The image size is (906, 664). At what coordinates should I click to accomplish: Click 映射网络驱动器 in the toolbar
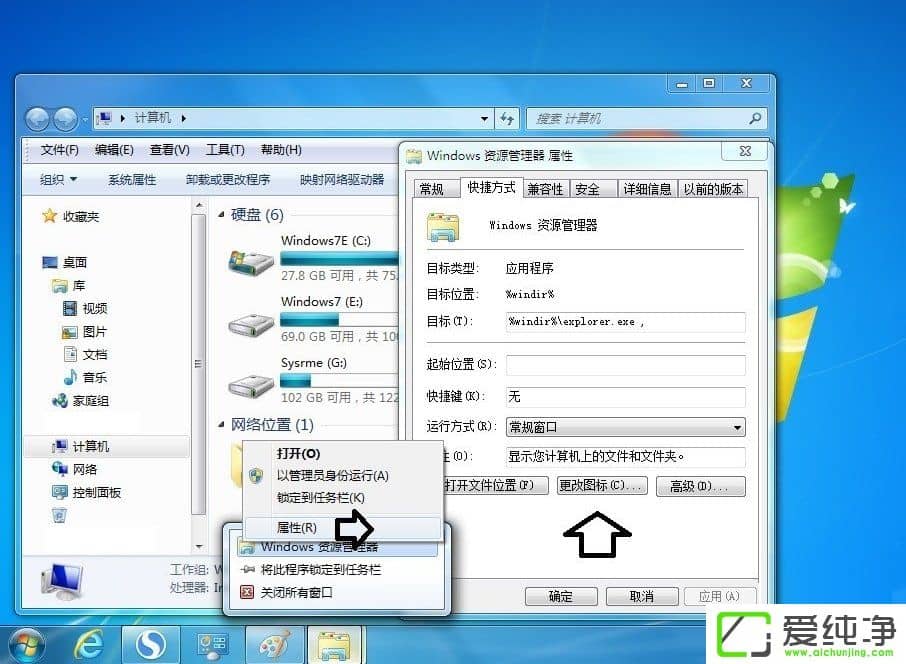click(342, 180)
